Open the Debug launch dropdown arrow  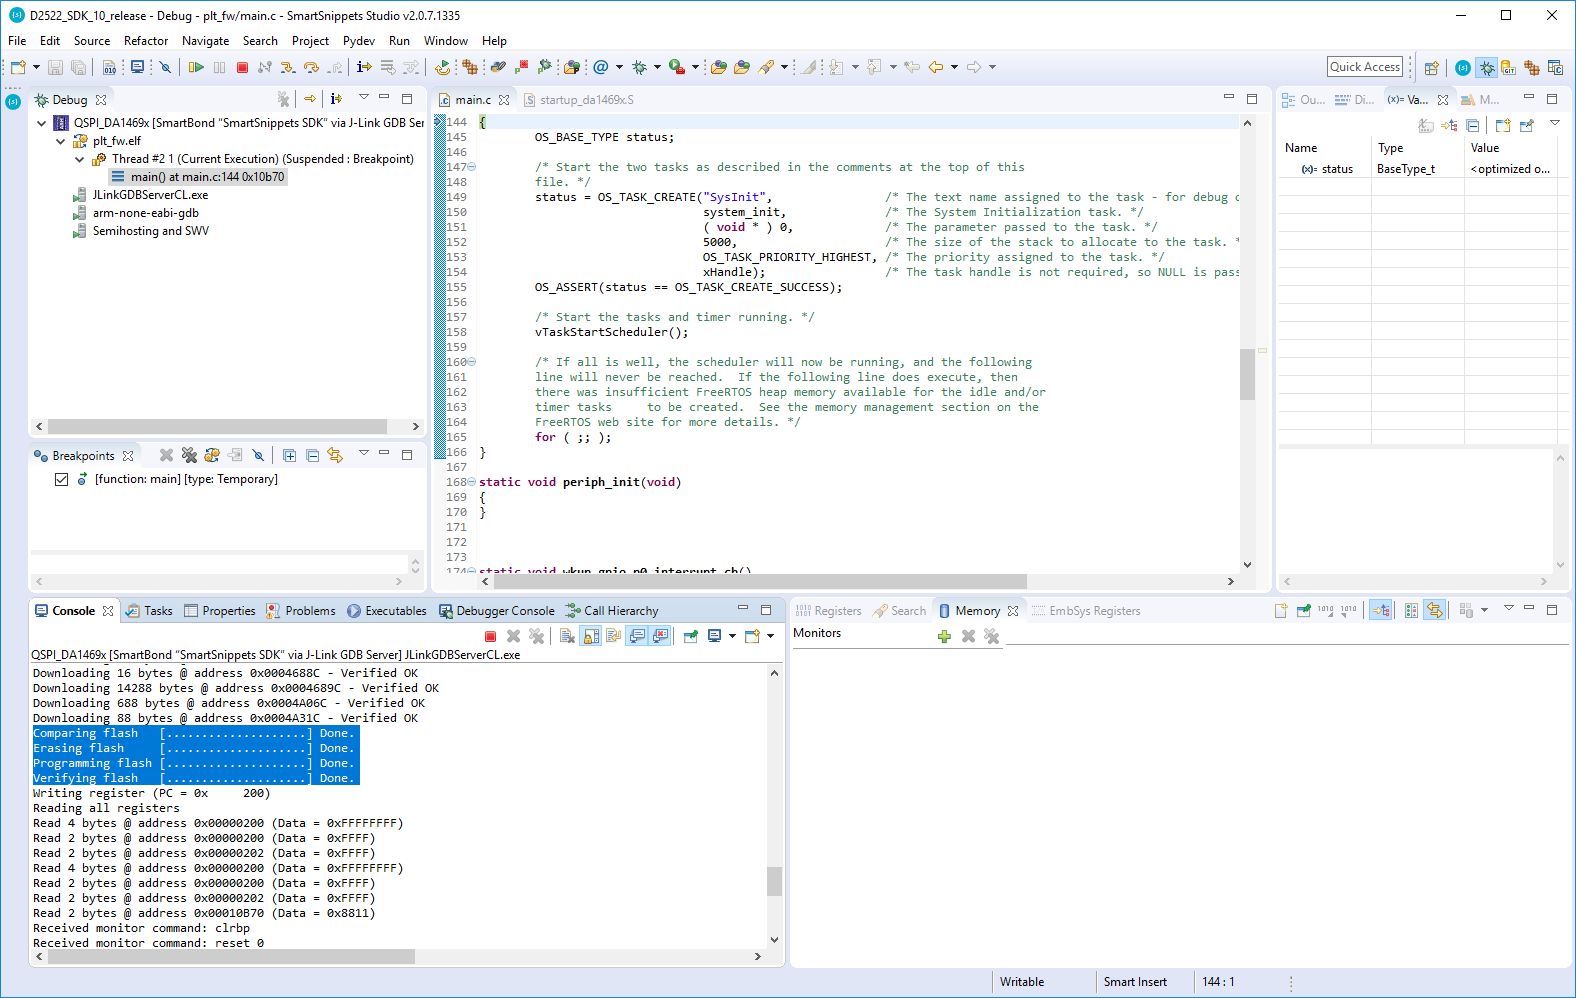pyautogui.click(x=657, y=67)
